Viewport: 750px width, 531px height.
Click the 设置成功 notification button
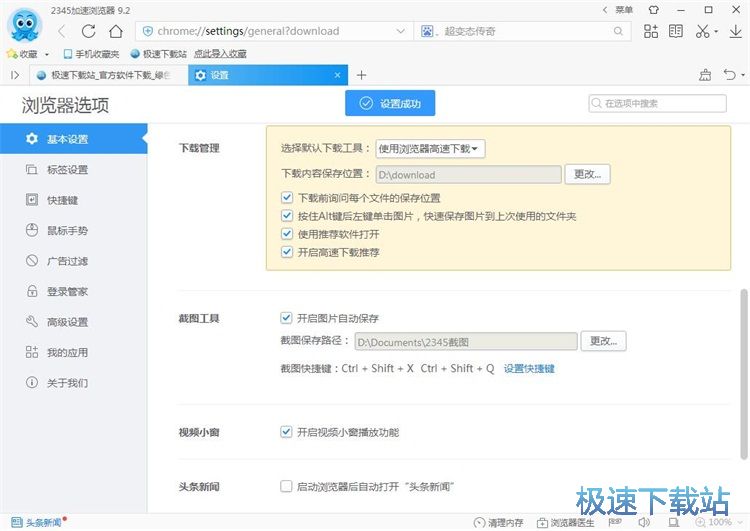click(390, 103)
